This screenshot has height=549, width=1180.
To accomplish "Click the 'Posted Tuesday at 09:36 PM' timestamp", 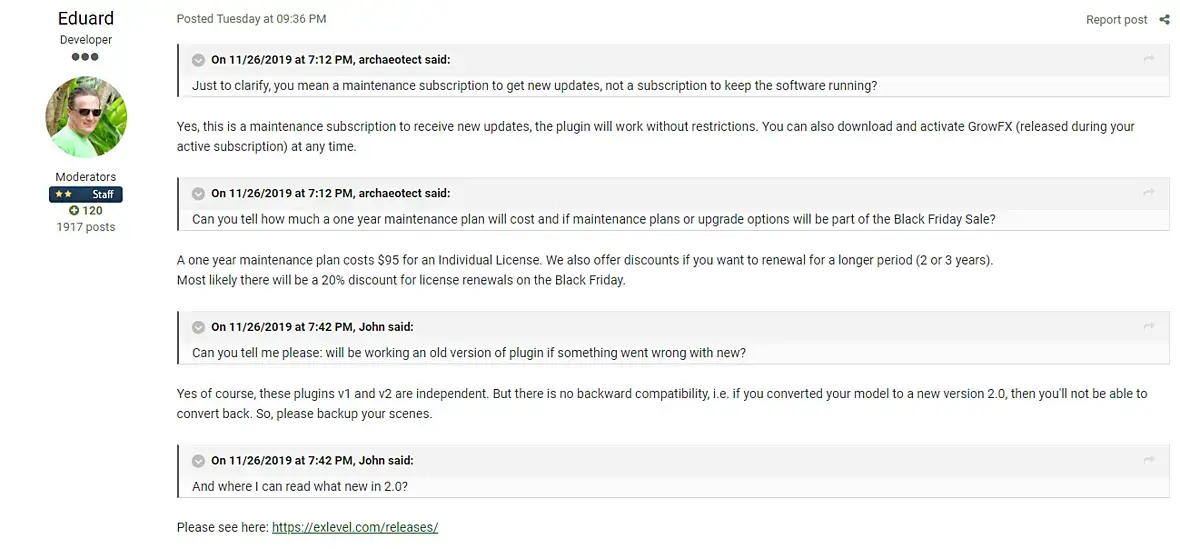I will point(251,19).
